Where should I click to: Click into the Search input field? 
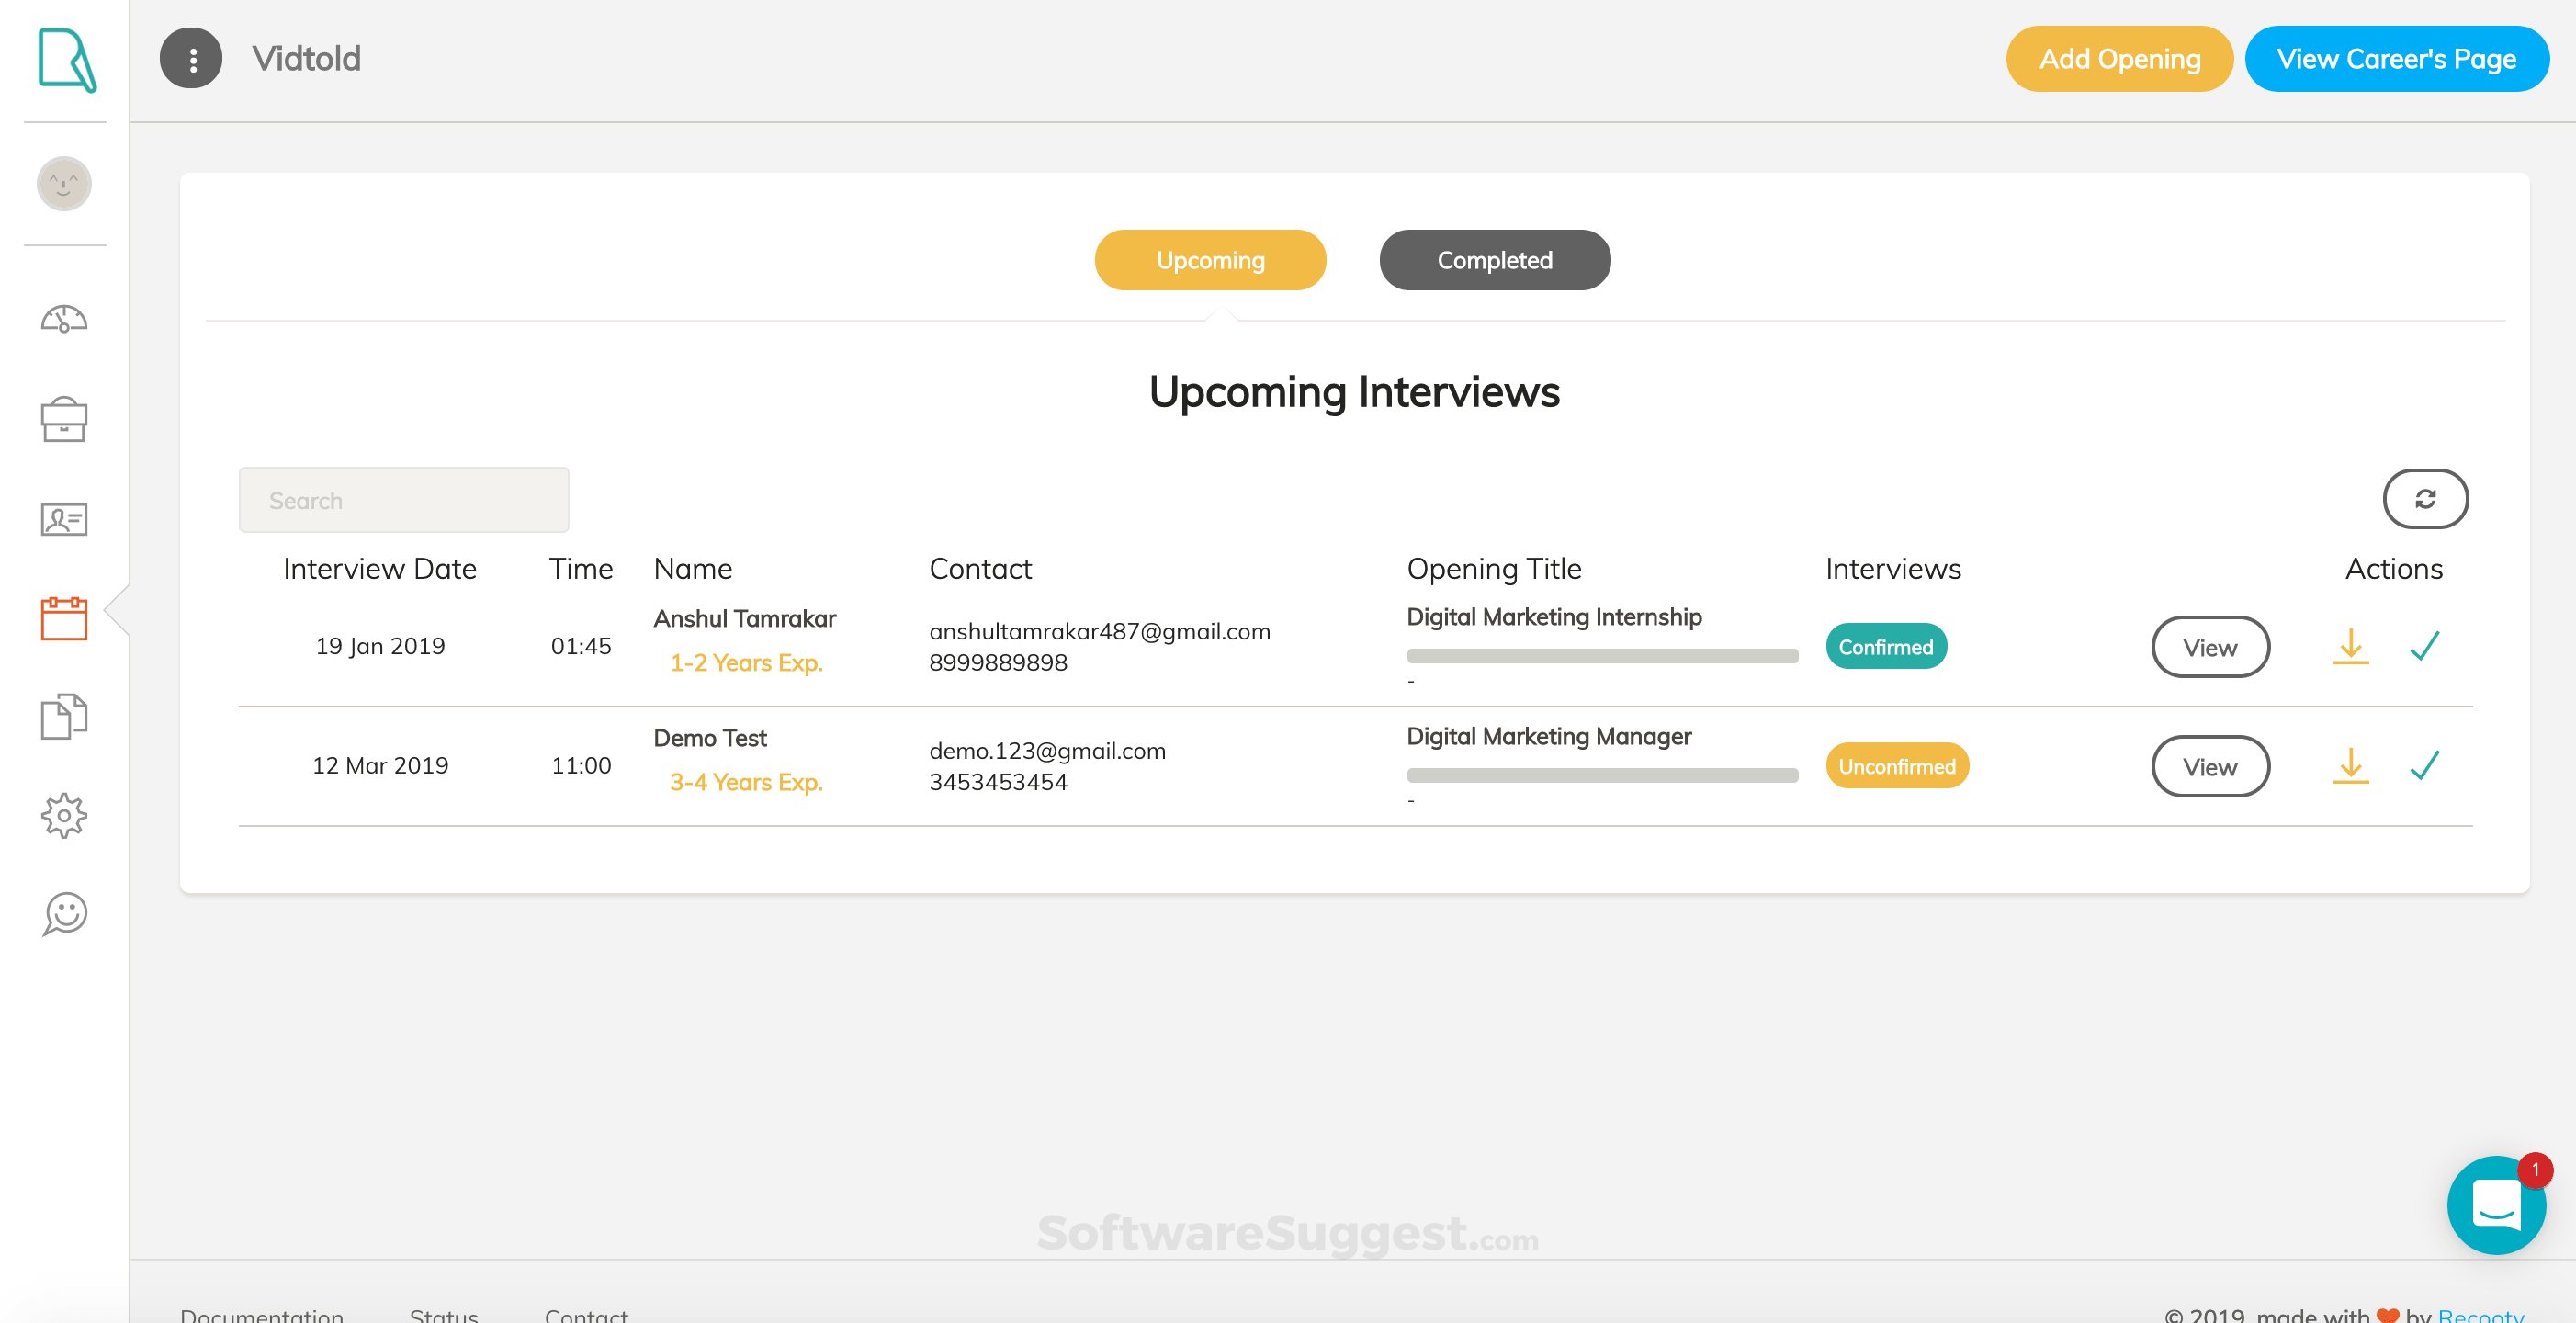tap(404, 500)
